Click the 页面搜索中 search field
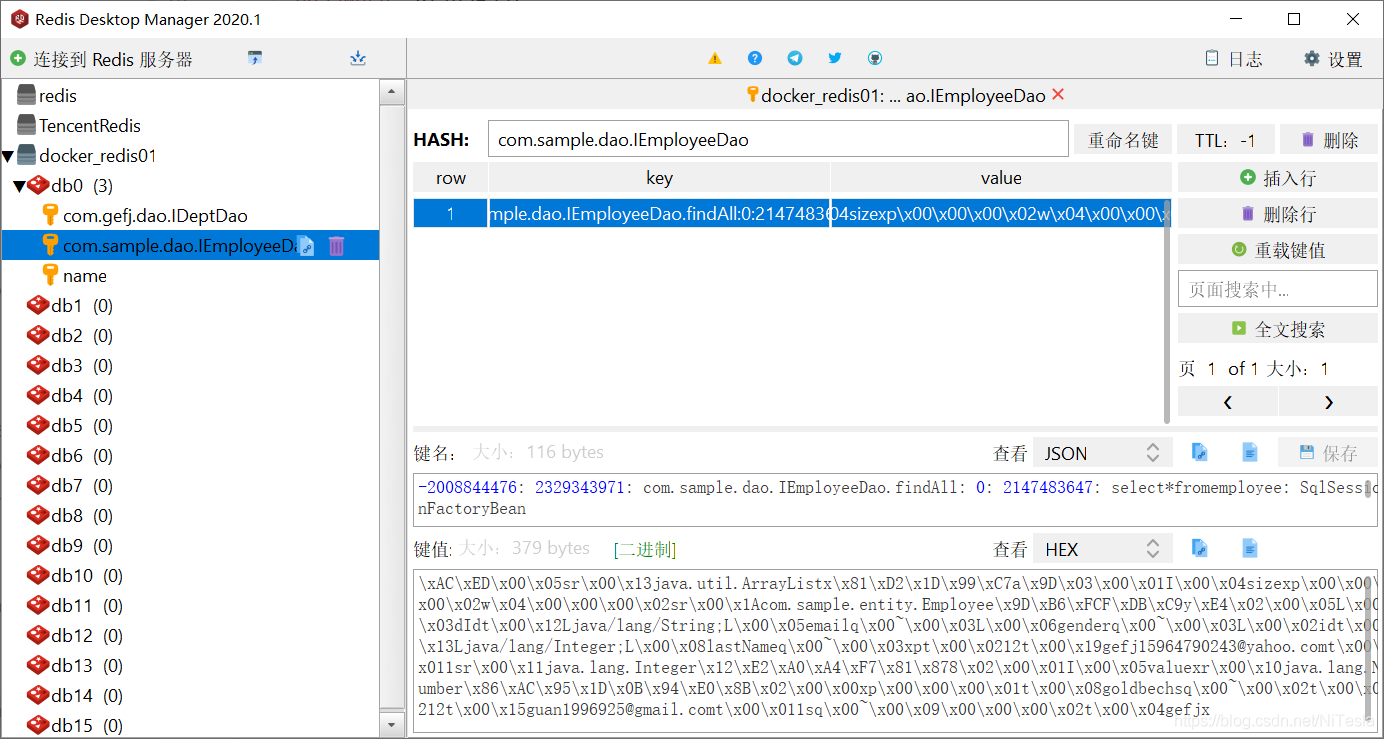1384x739 pixels. pyautogui.click(x=1278, y=290)
